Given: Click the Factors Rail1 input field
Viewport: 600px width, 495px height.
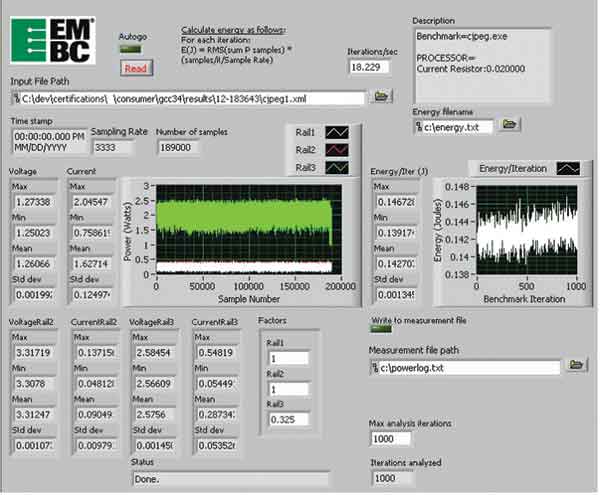Looking at the screenshot, I should coord(289,359).
